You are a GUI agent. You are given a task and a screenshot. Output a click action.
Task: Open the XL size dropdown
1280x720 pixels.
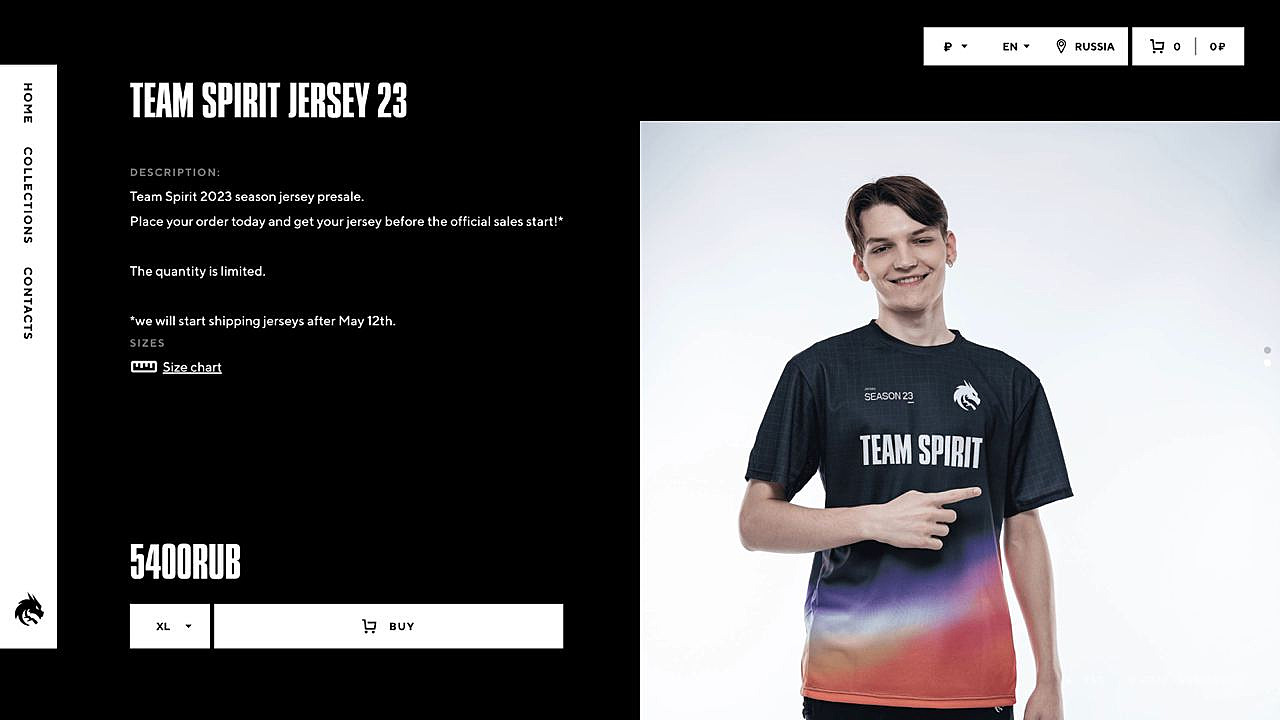click(170, 626)
